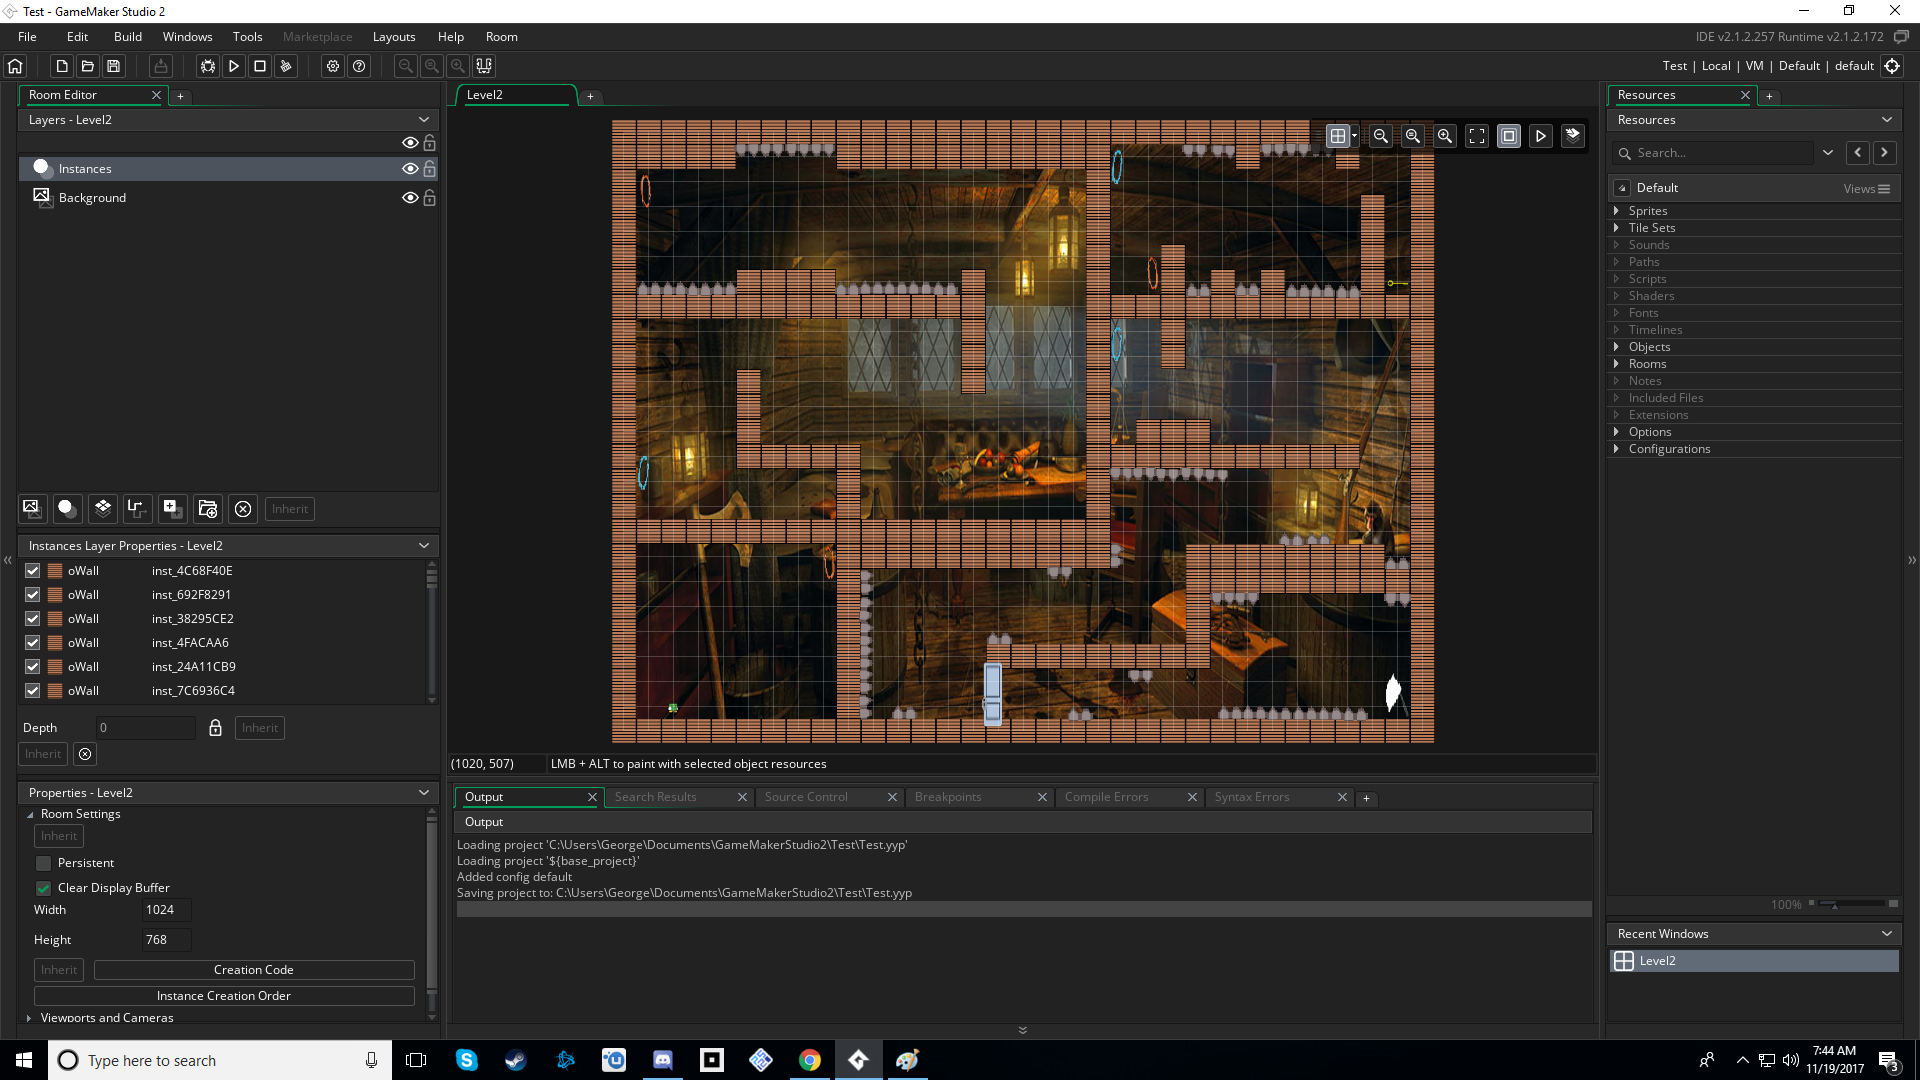
Task: Click the room Width input field
Action: coord(165,910)
